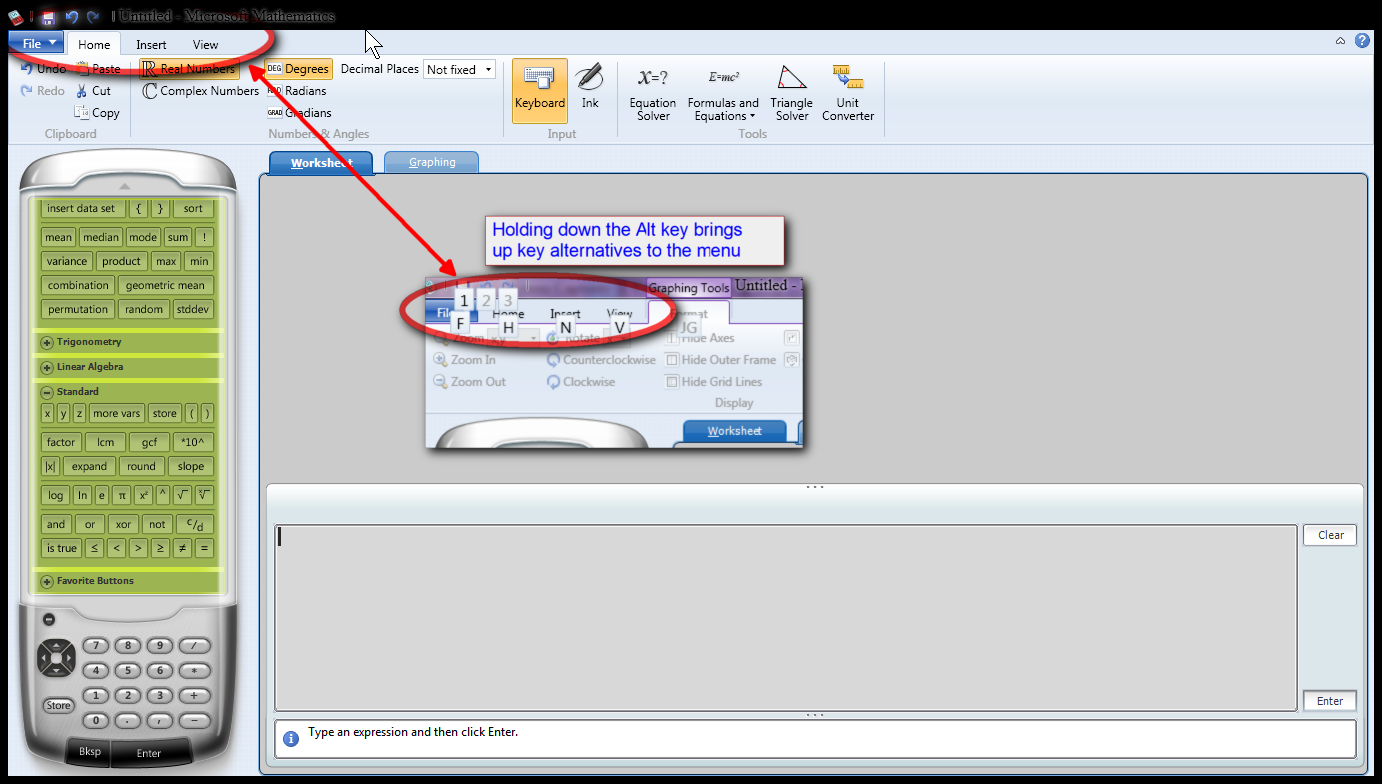This screenshot has width=1382, height=784.
Task: Switch to the View ribbon tab
Action: 205,44
